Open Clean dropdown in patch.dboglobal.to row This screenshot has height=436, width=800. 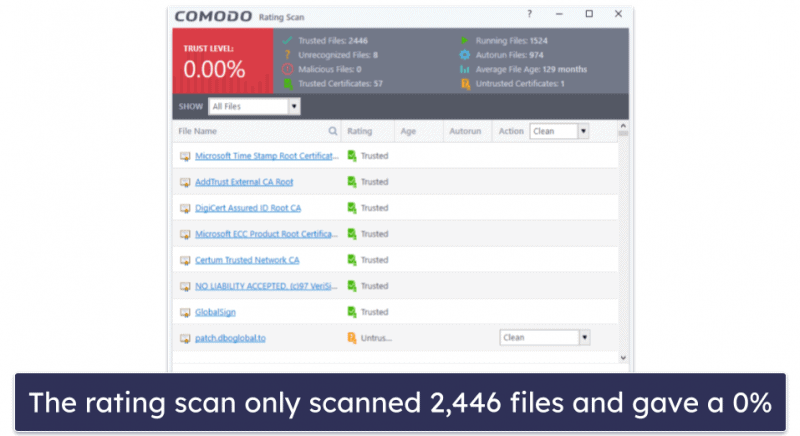pyautogui.click(x=545, y=338)
